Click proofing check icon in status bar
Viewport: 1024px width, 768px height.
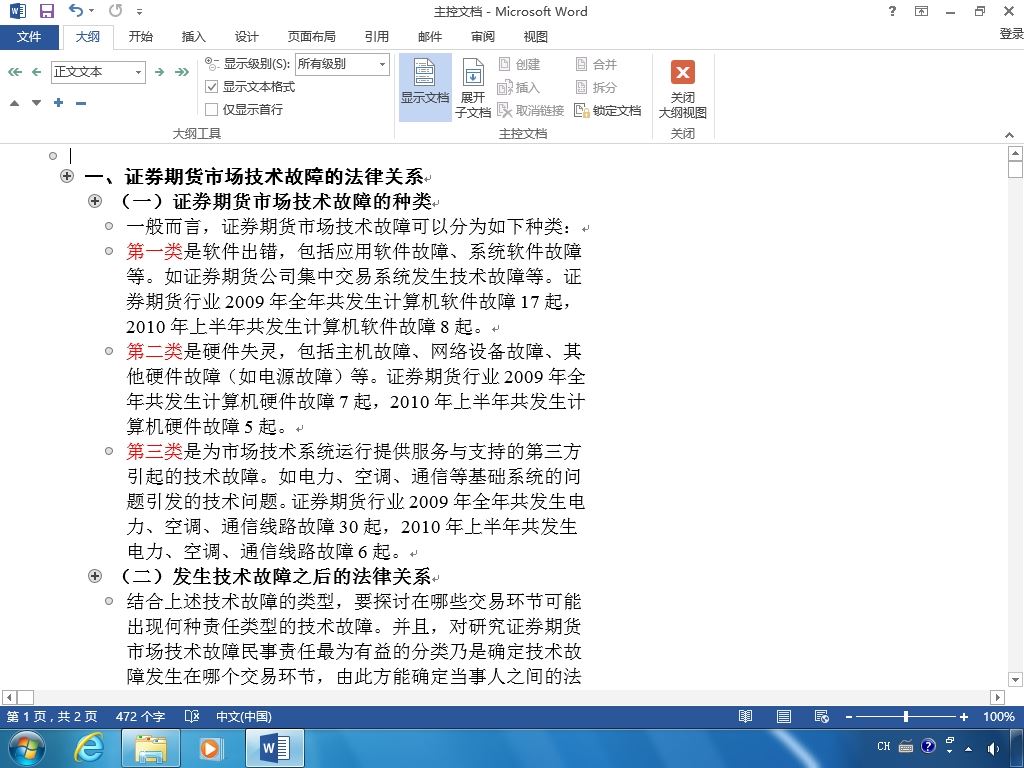(192, 716)
